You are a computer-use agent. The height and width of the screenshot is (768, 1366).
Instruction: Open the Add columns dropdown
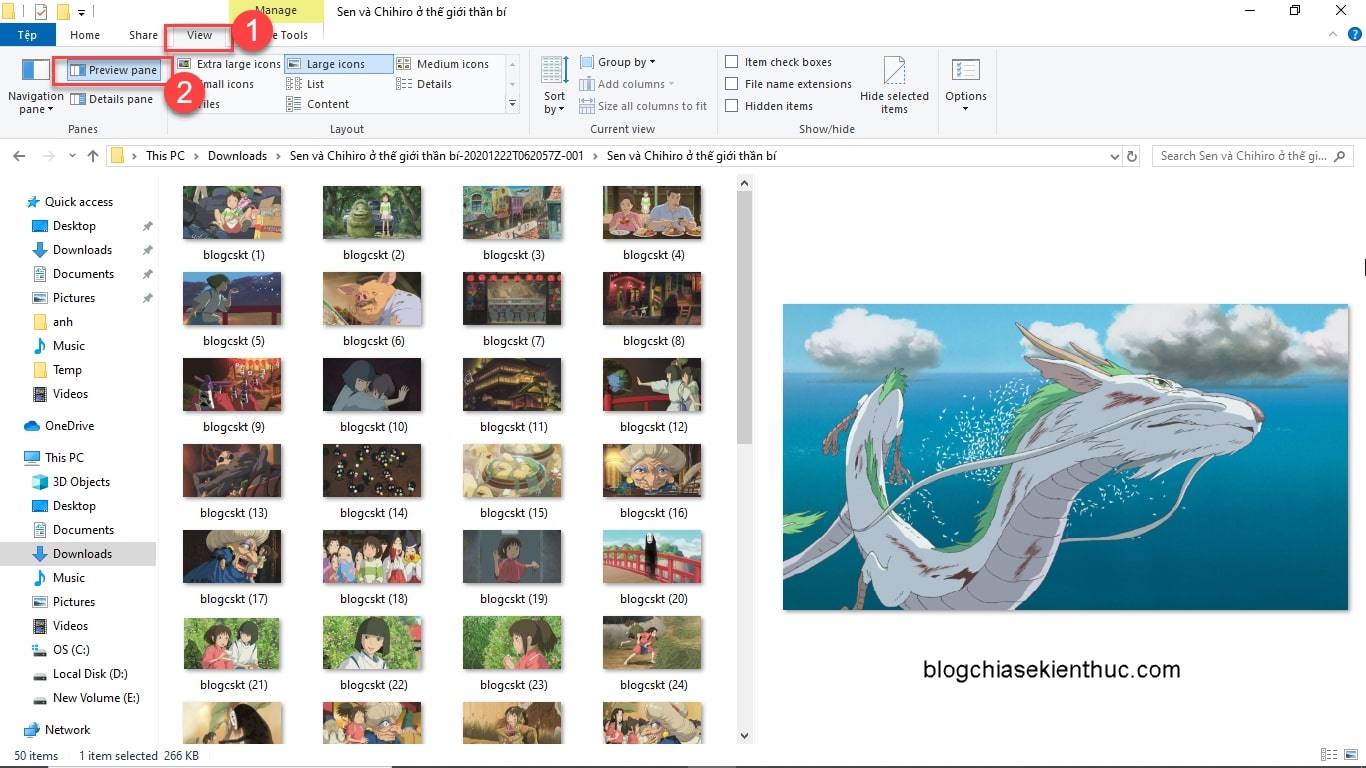[x=627, y=84]
